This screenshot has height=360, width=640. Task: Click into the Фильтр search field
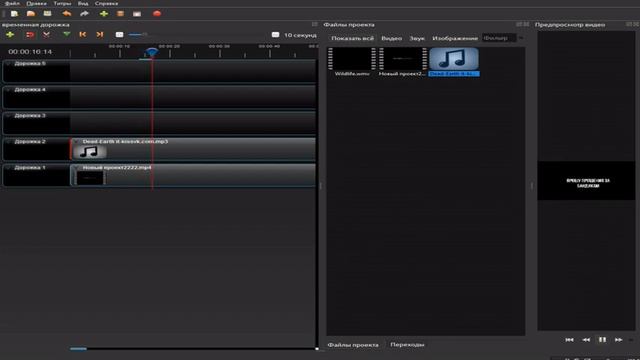[499, 38]
